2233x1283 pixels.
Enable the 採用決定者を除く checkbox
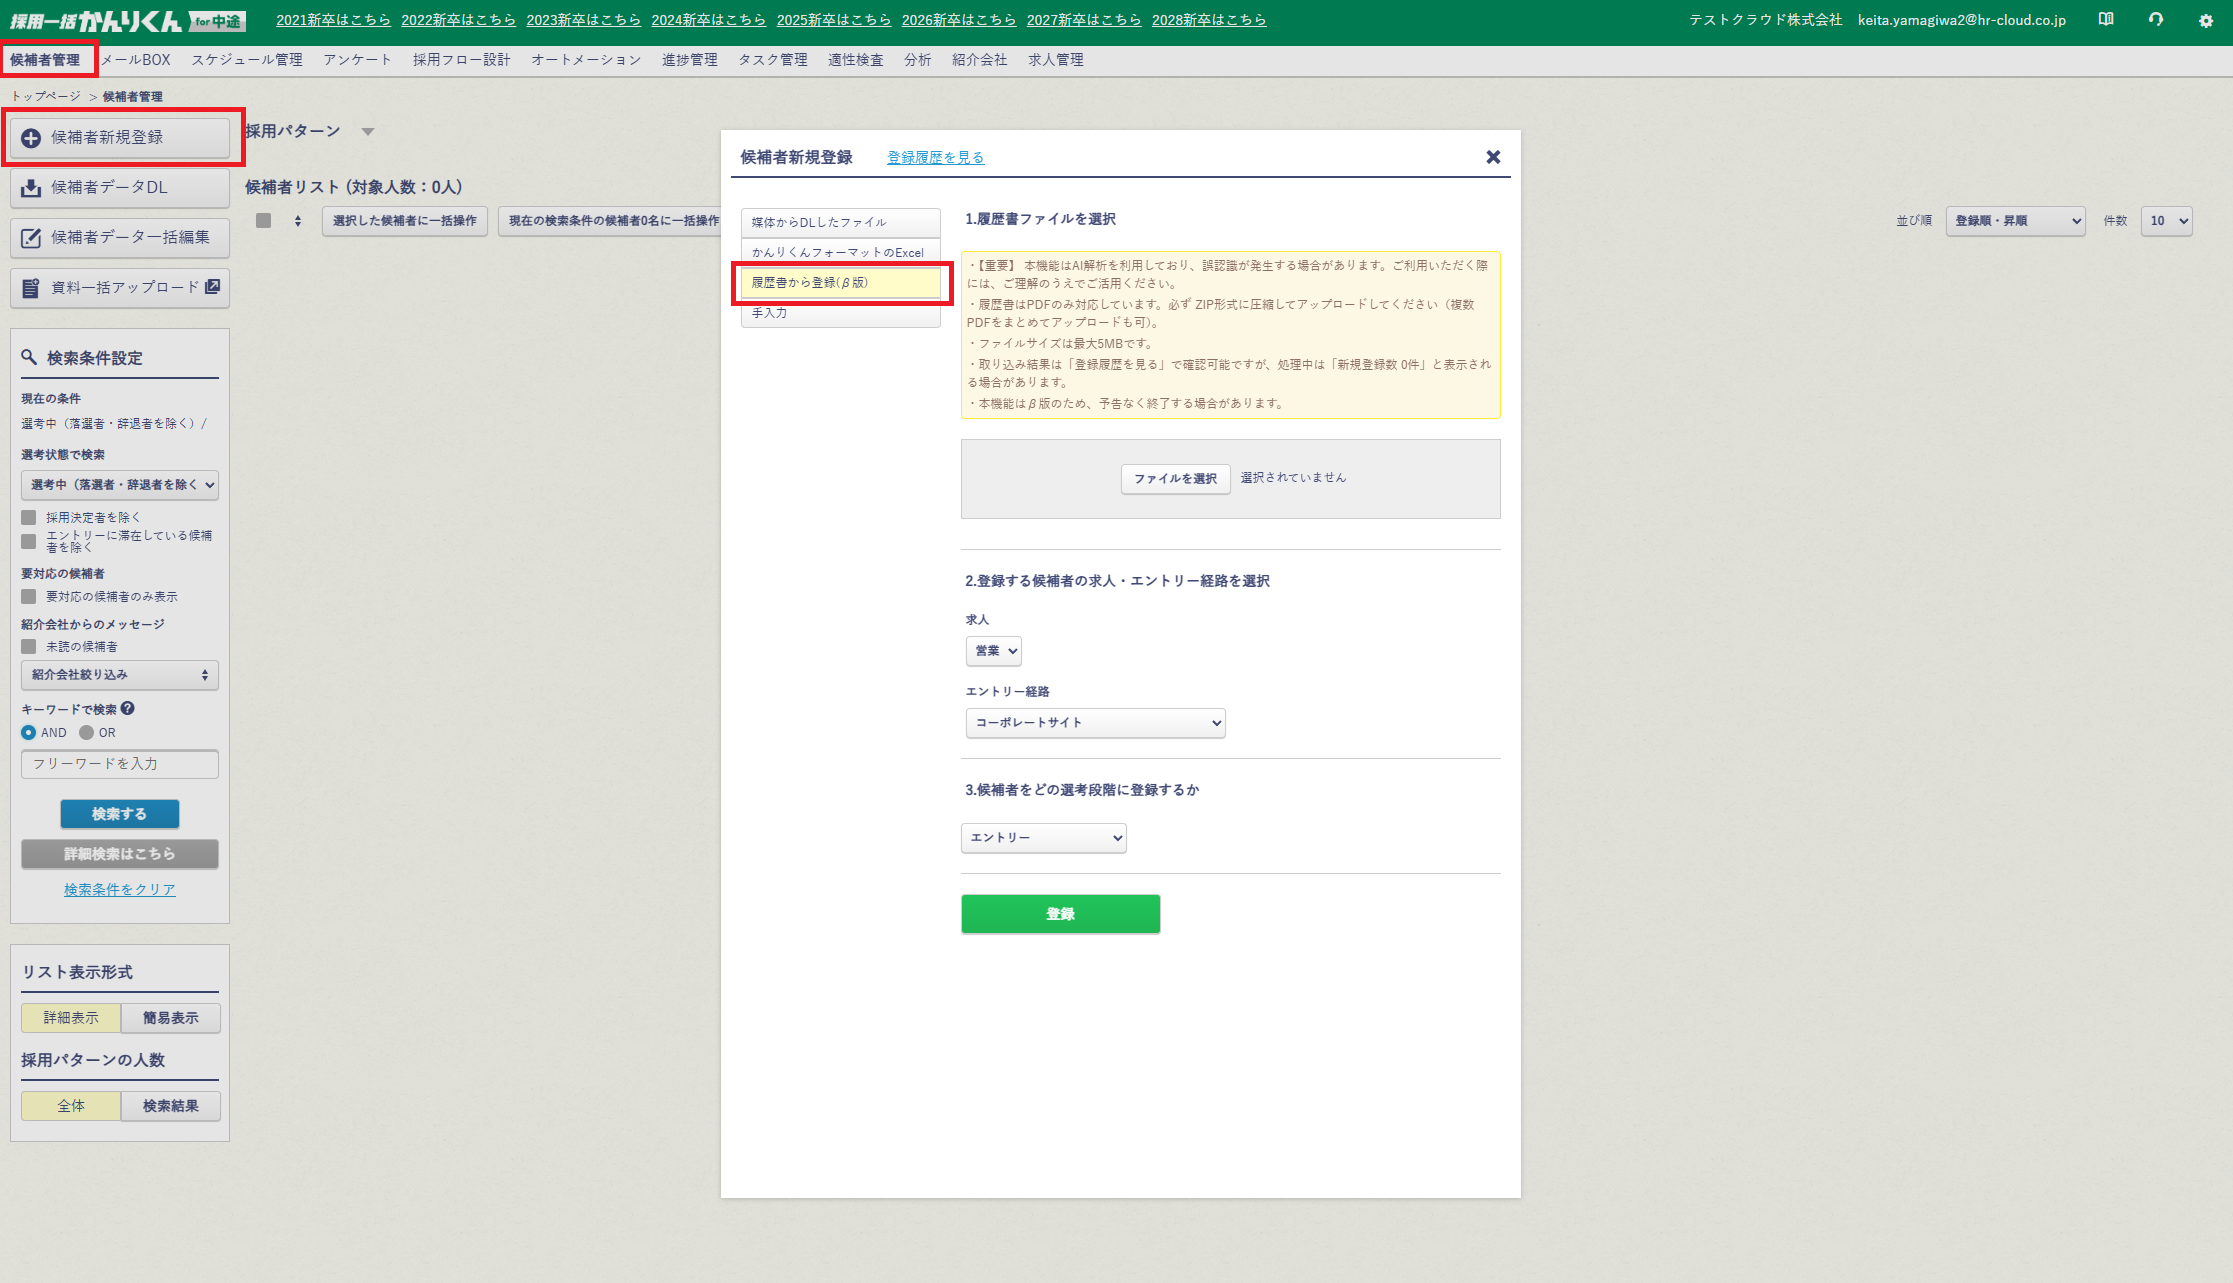(27, 516)
